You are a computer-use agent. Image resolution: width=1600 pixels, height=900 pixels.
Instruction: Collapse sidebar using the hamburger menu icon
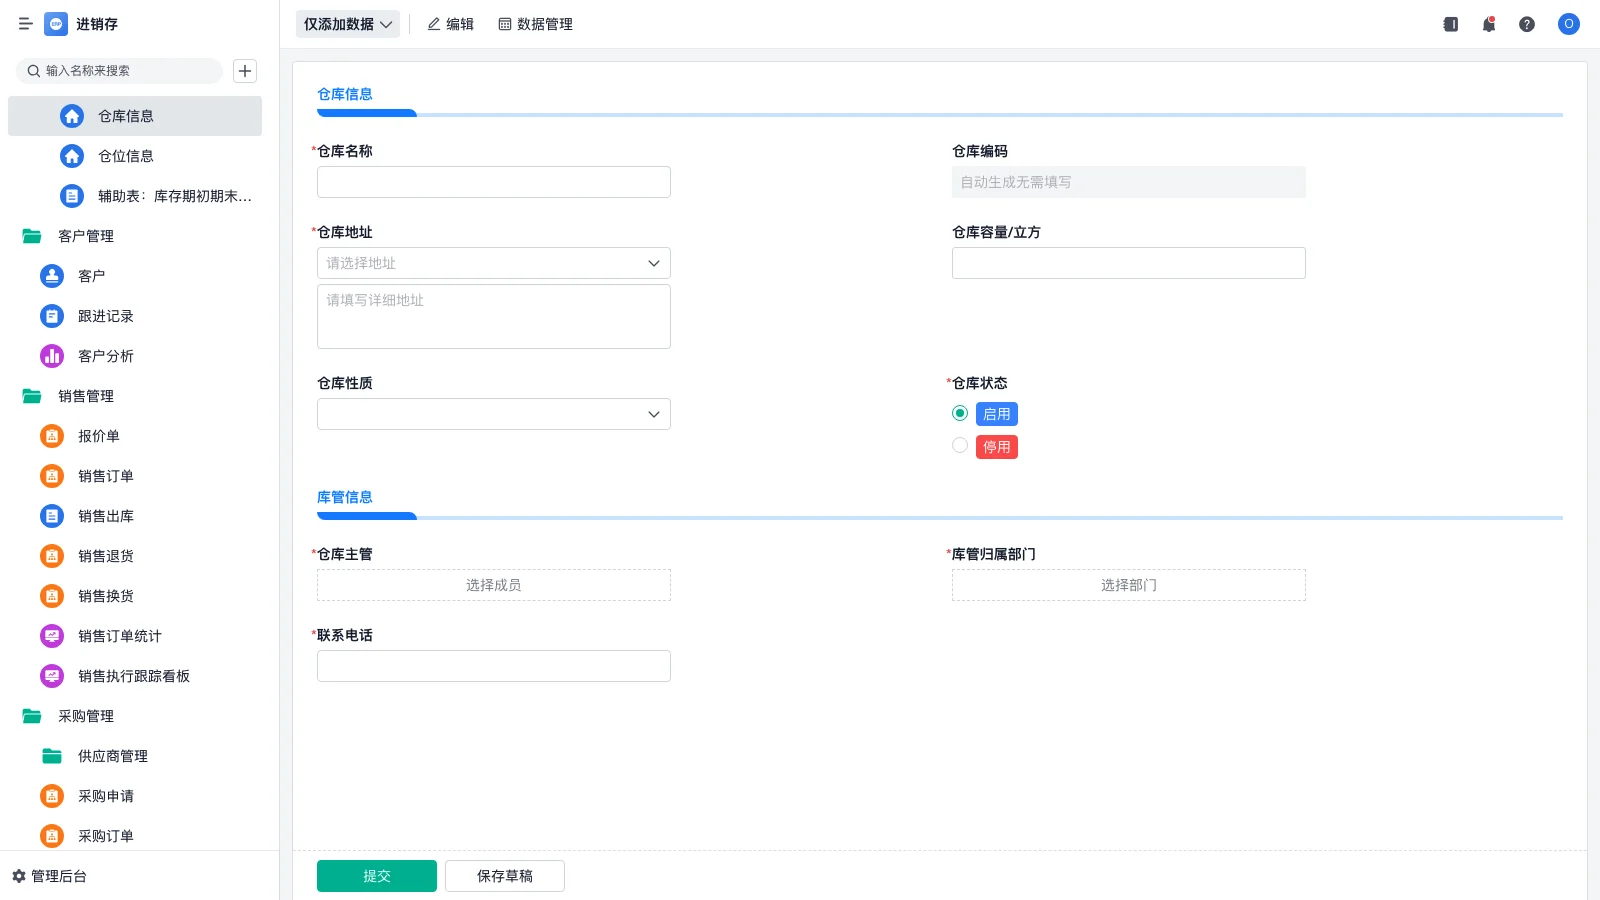click(26, 24)
